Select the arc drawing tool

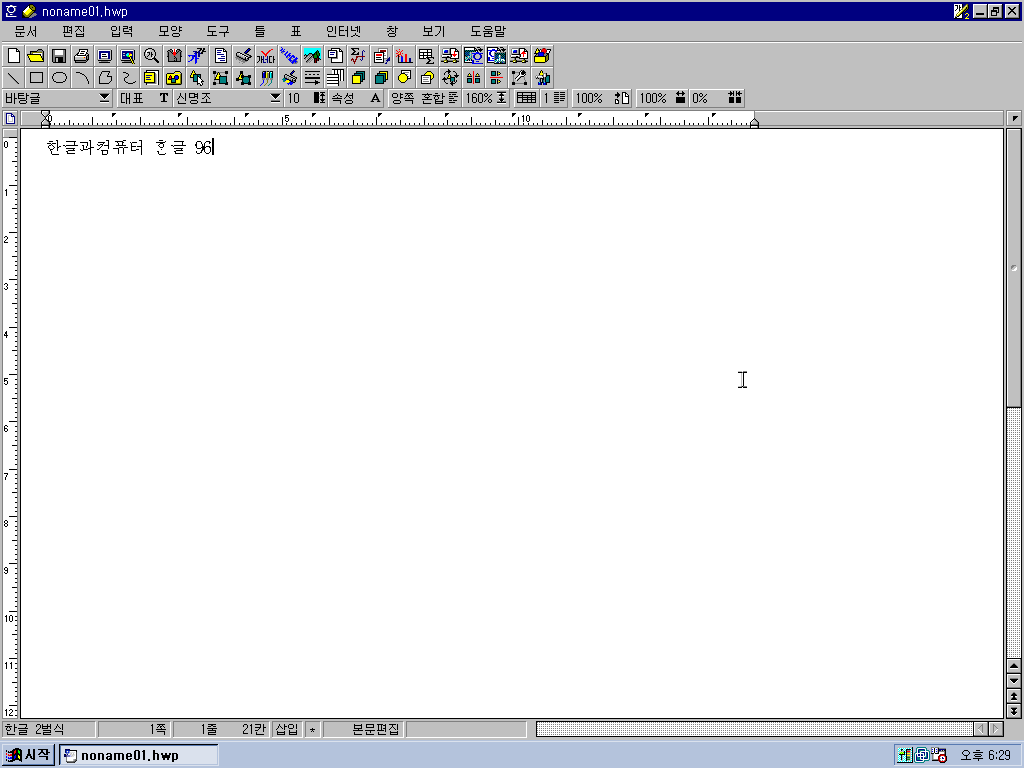[x=82, y=78]
